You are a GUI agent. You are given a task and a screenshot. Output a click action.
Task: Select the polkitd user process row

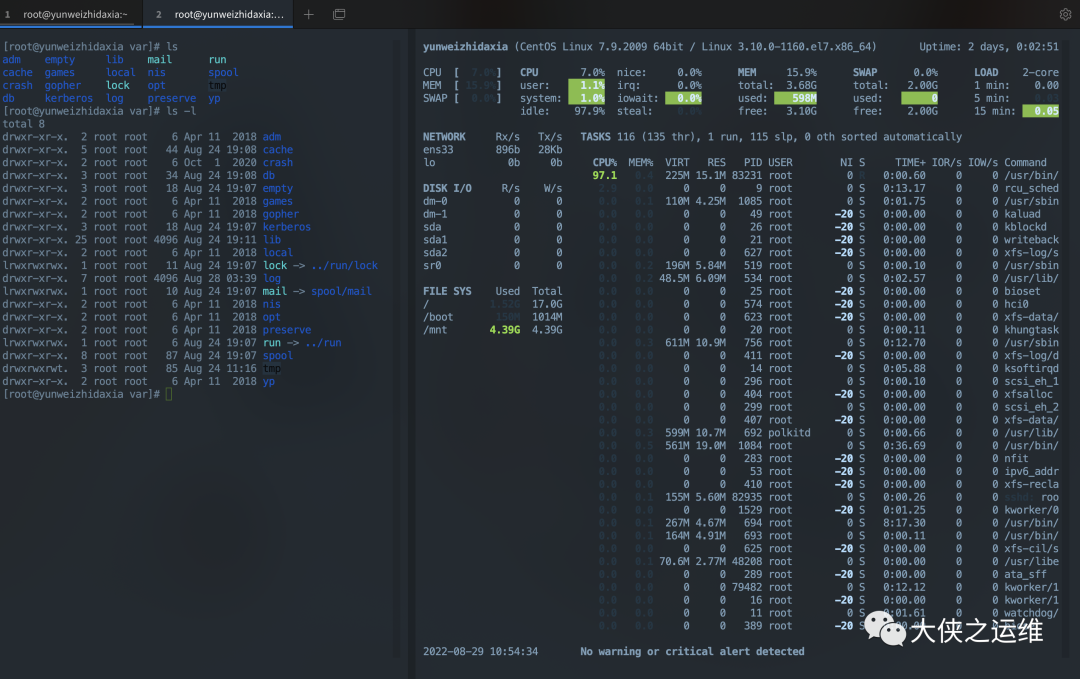pos(789,432)
